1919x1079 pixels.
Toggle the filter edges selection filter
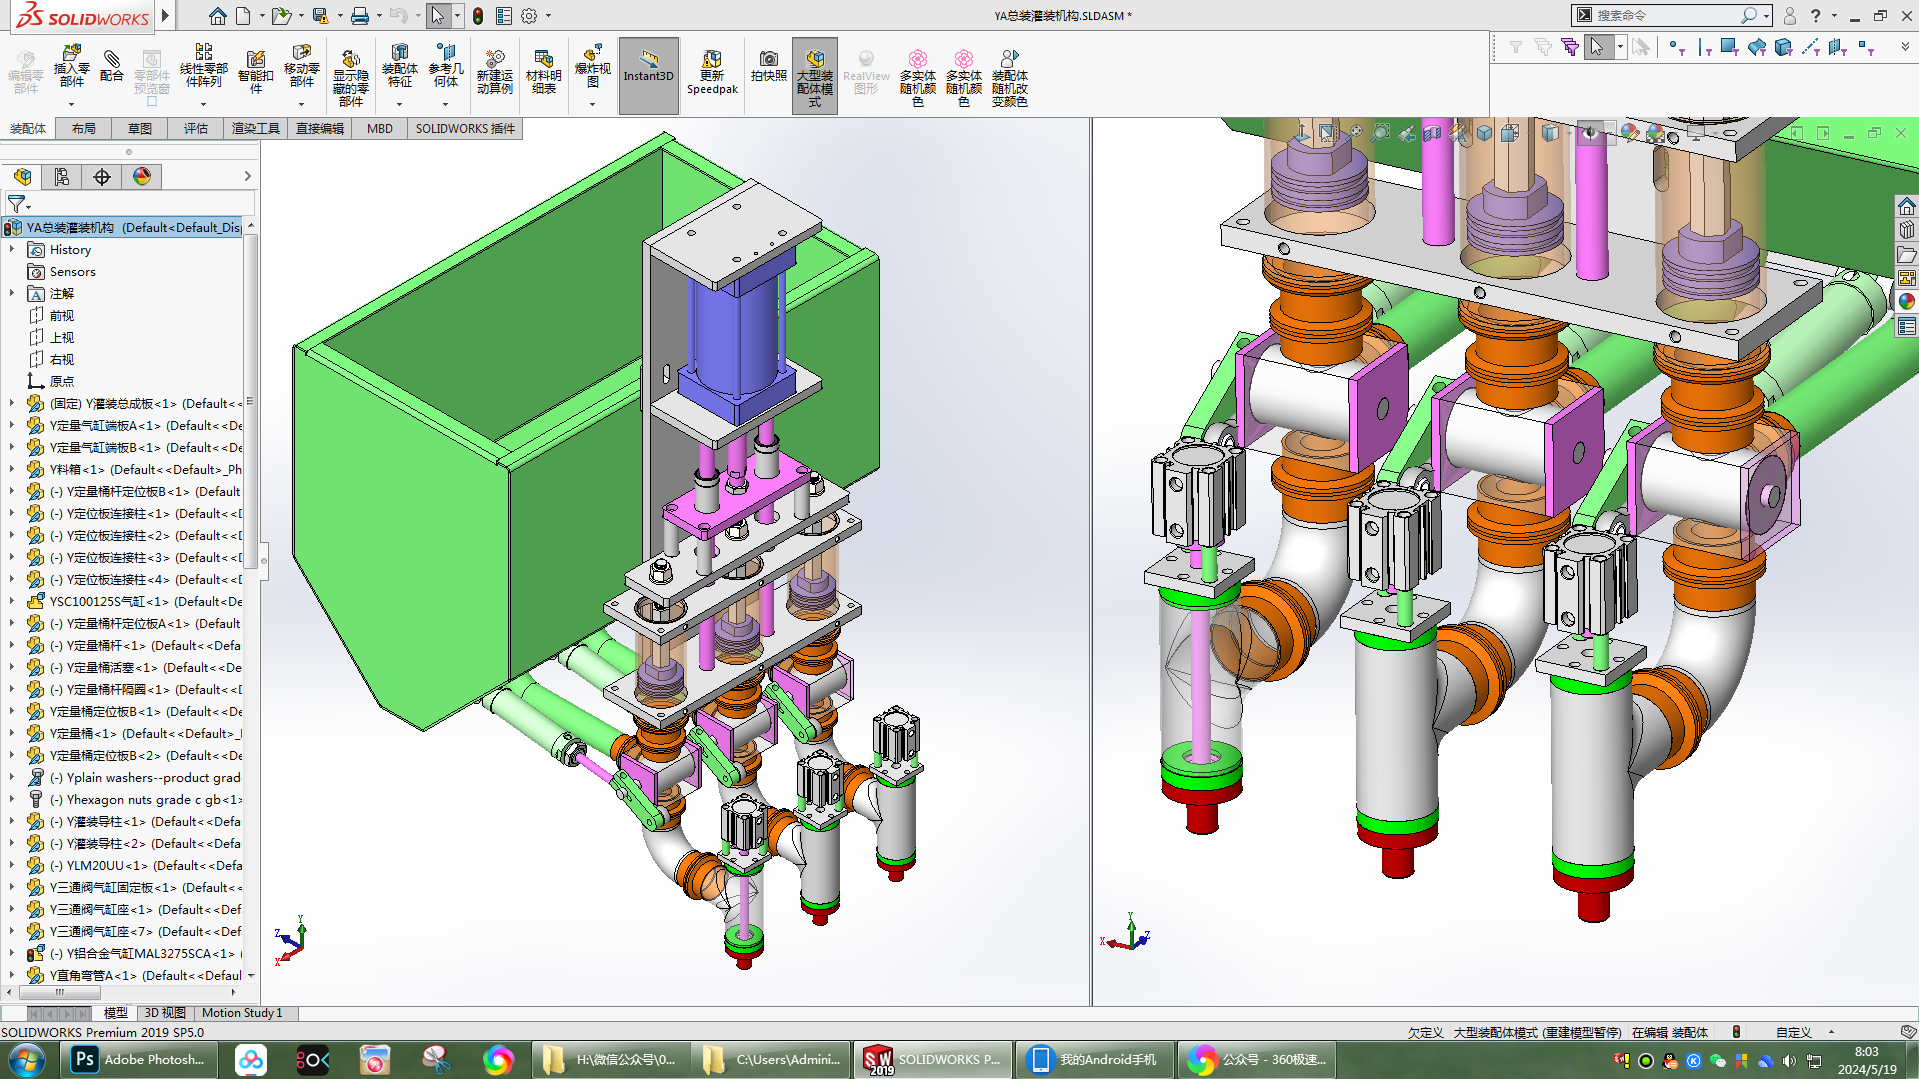[x=1704, y=47]
